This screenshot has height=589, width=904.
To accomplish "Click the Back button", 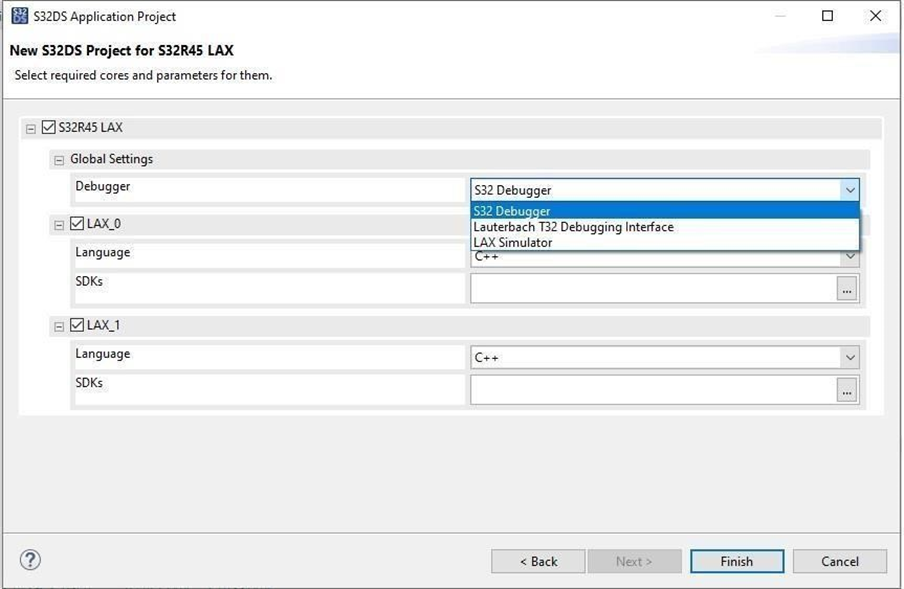I will [537, 561].
